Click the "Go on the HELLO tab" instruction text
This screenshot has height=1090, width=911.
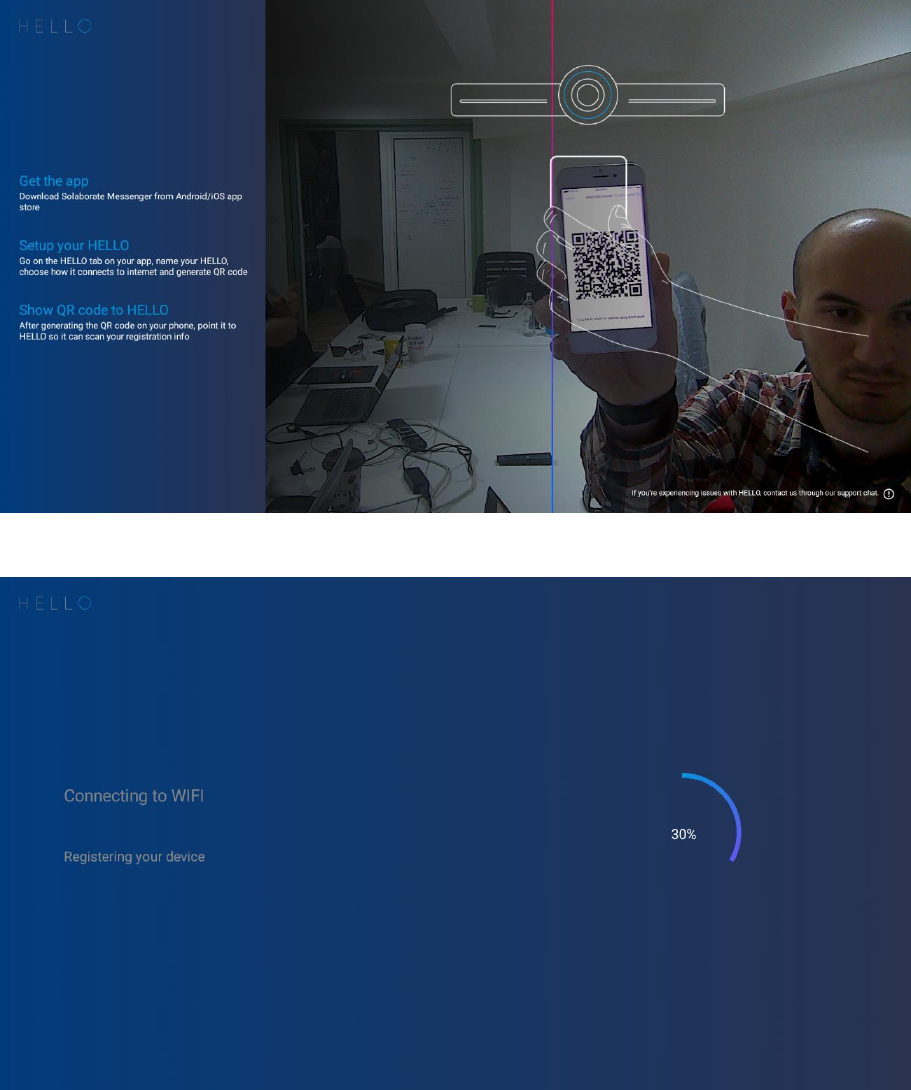133,266
